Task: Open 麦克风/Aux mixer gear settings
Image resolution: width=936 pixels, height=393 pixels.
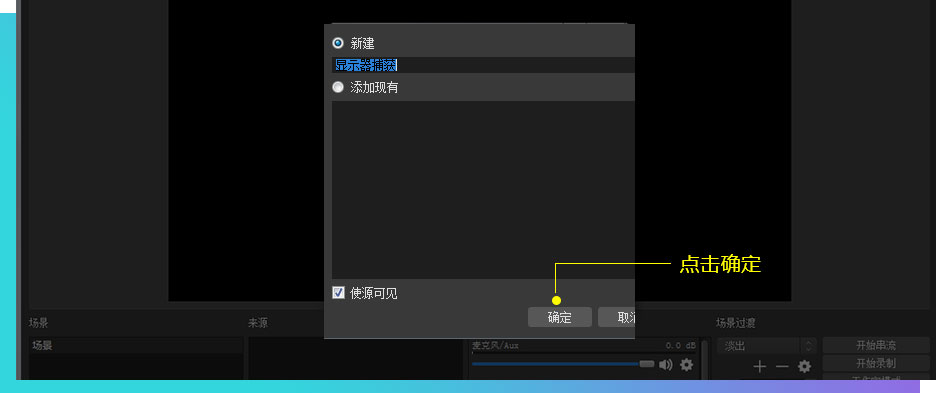Action: [687, 364]
